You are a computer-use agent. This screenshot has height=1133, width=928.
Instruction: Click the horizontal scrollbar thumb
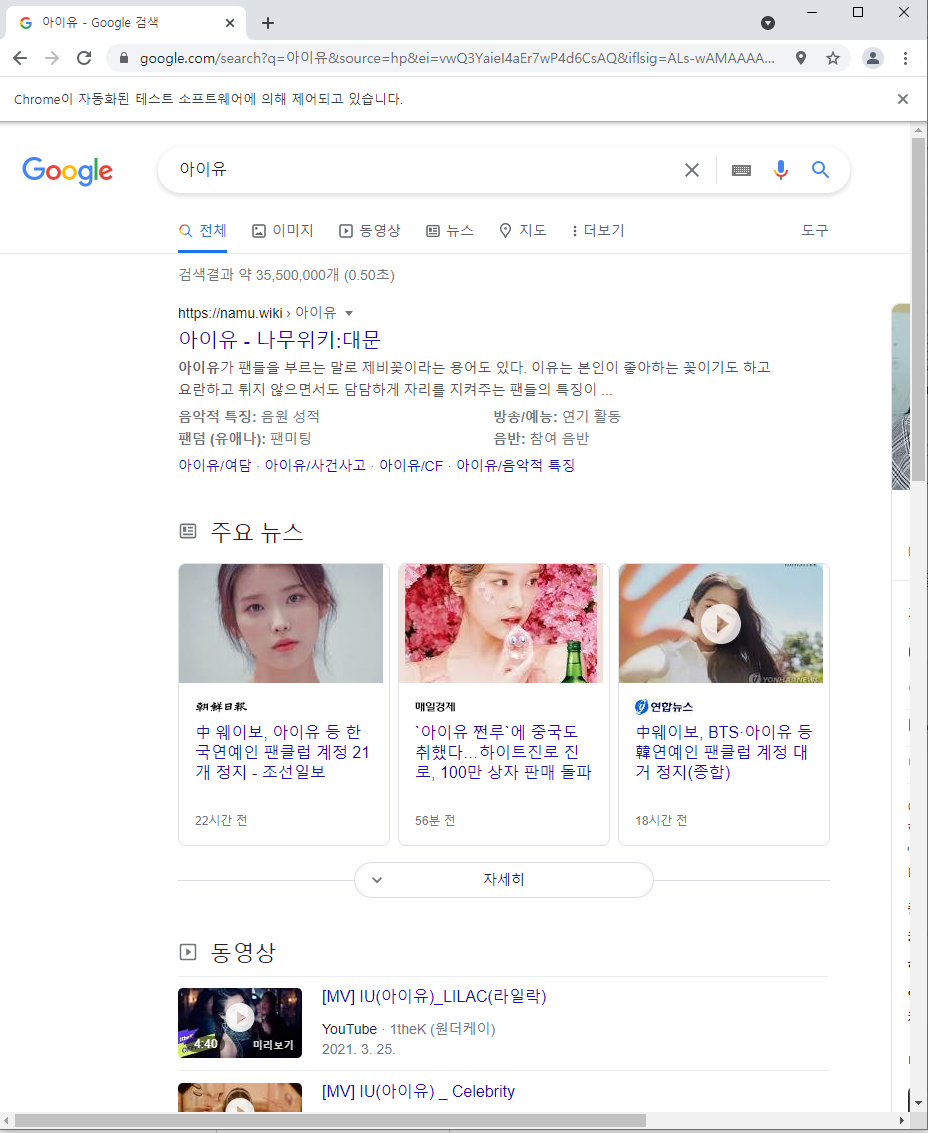coord(330,1121)
